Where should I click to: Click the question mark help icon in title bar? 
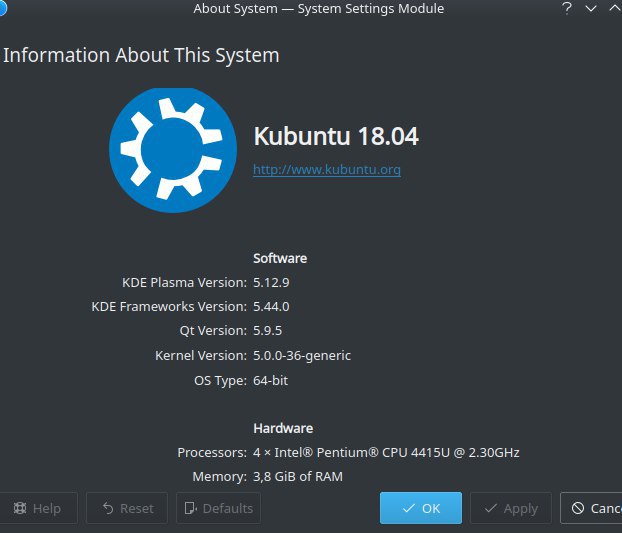point(567,8)
